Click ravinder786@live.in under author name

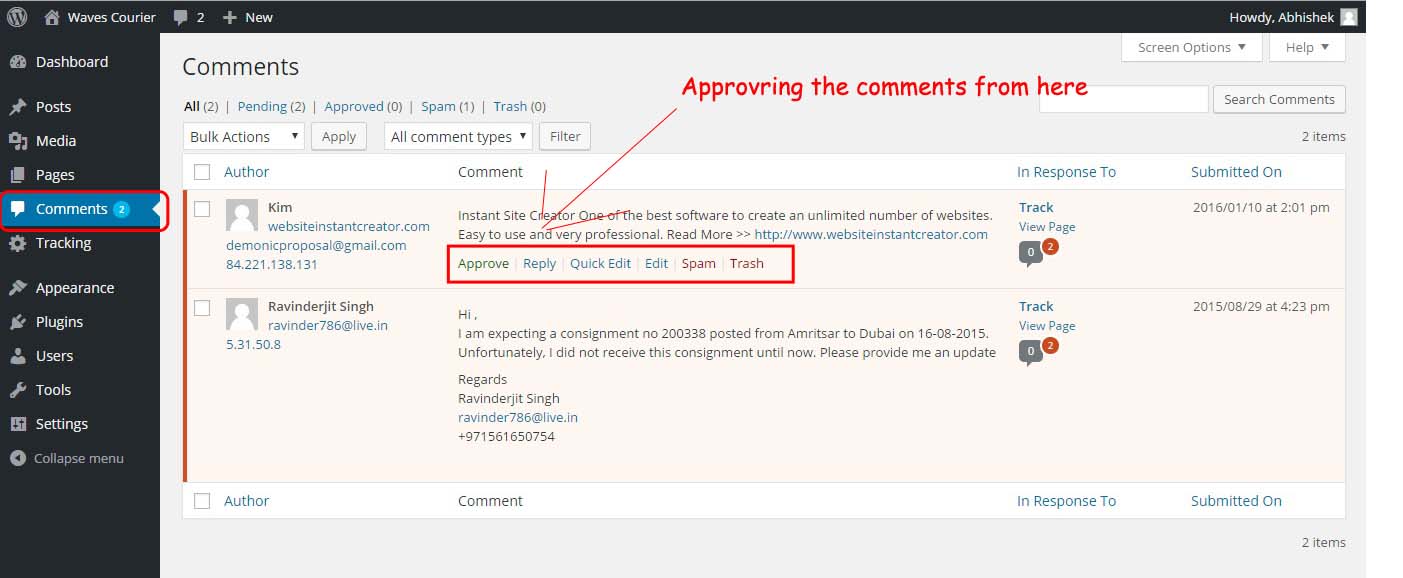click(x=328, y=325)
